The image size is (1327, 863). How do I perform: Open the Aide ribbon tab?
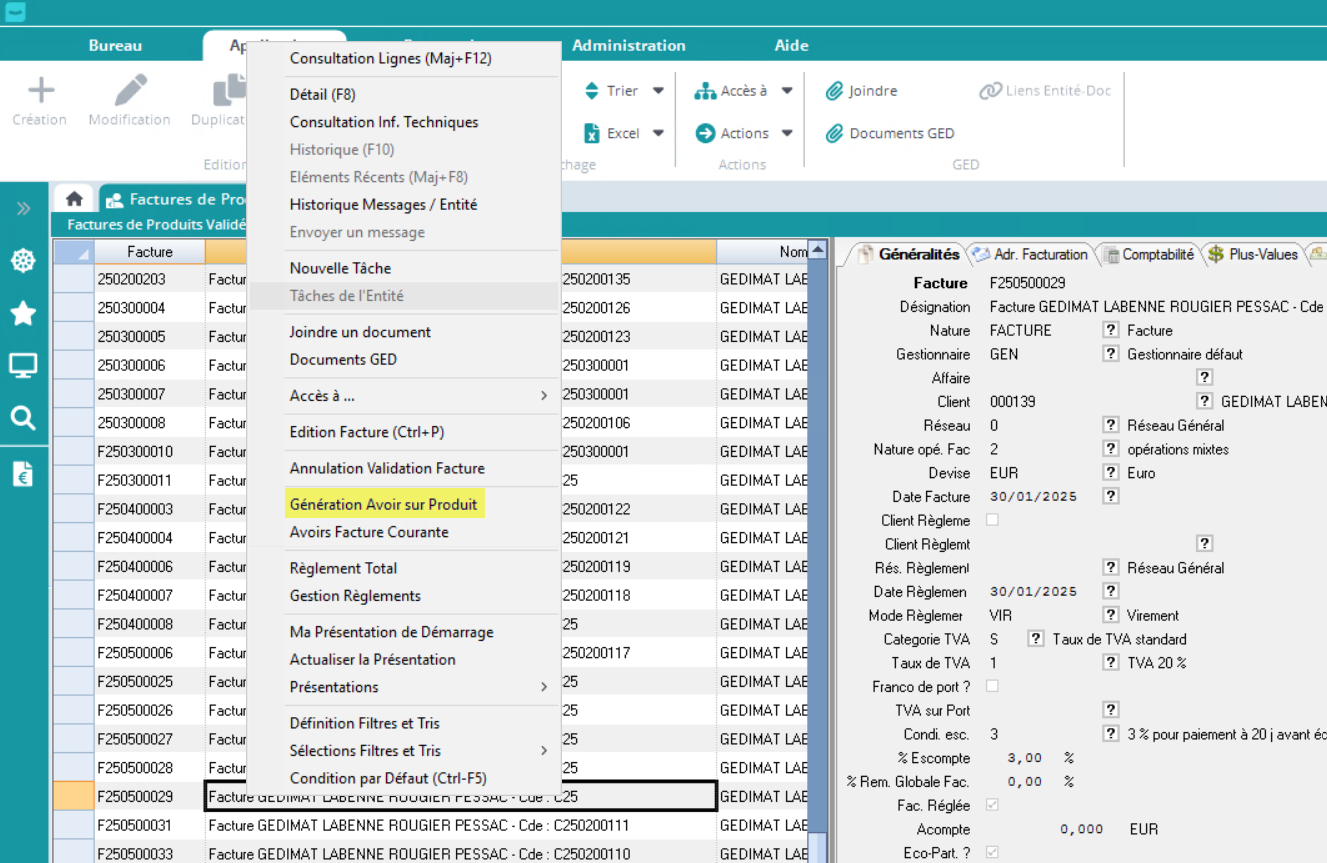click(x=791, y=45)
